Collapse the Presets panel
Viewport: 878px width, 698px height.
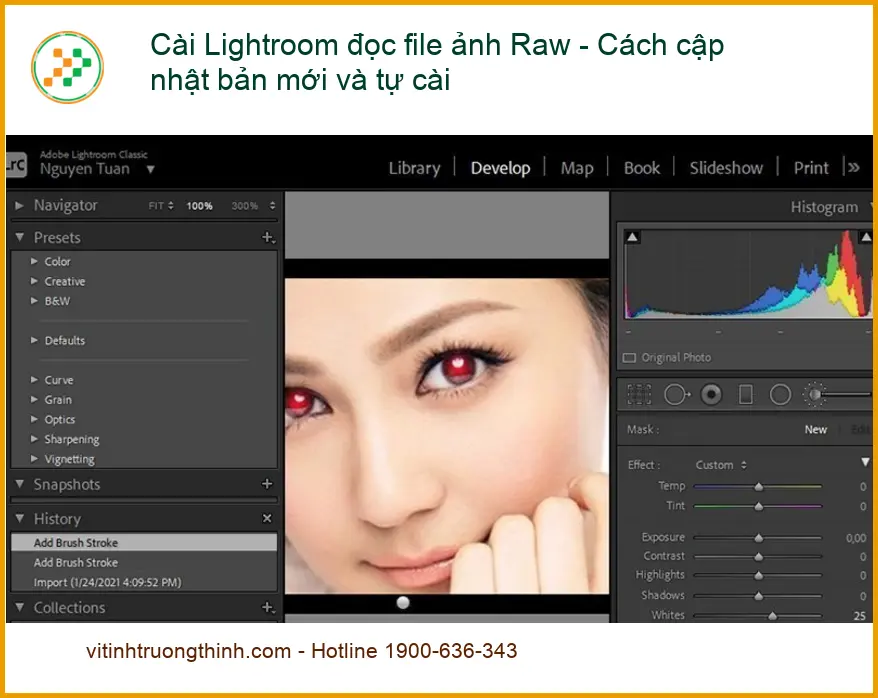(20, 237)
